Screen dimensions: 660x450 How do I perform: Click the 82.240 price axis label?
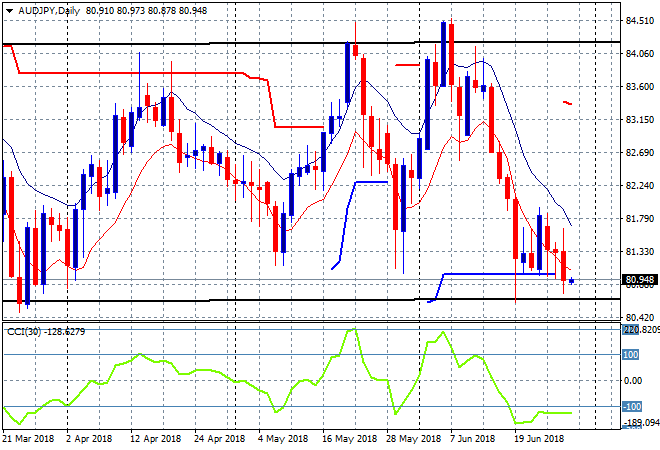(x=639, y=186)
